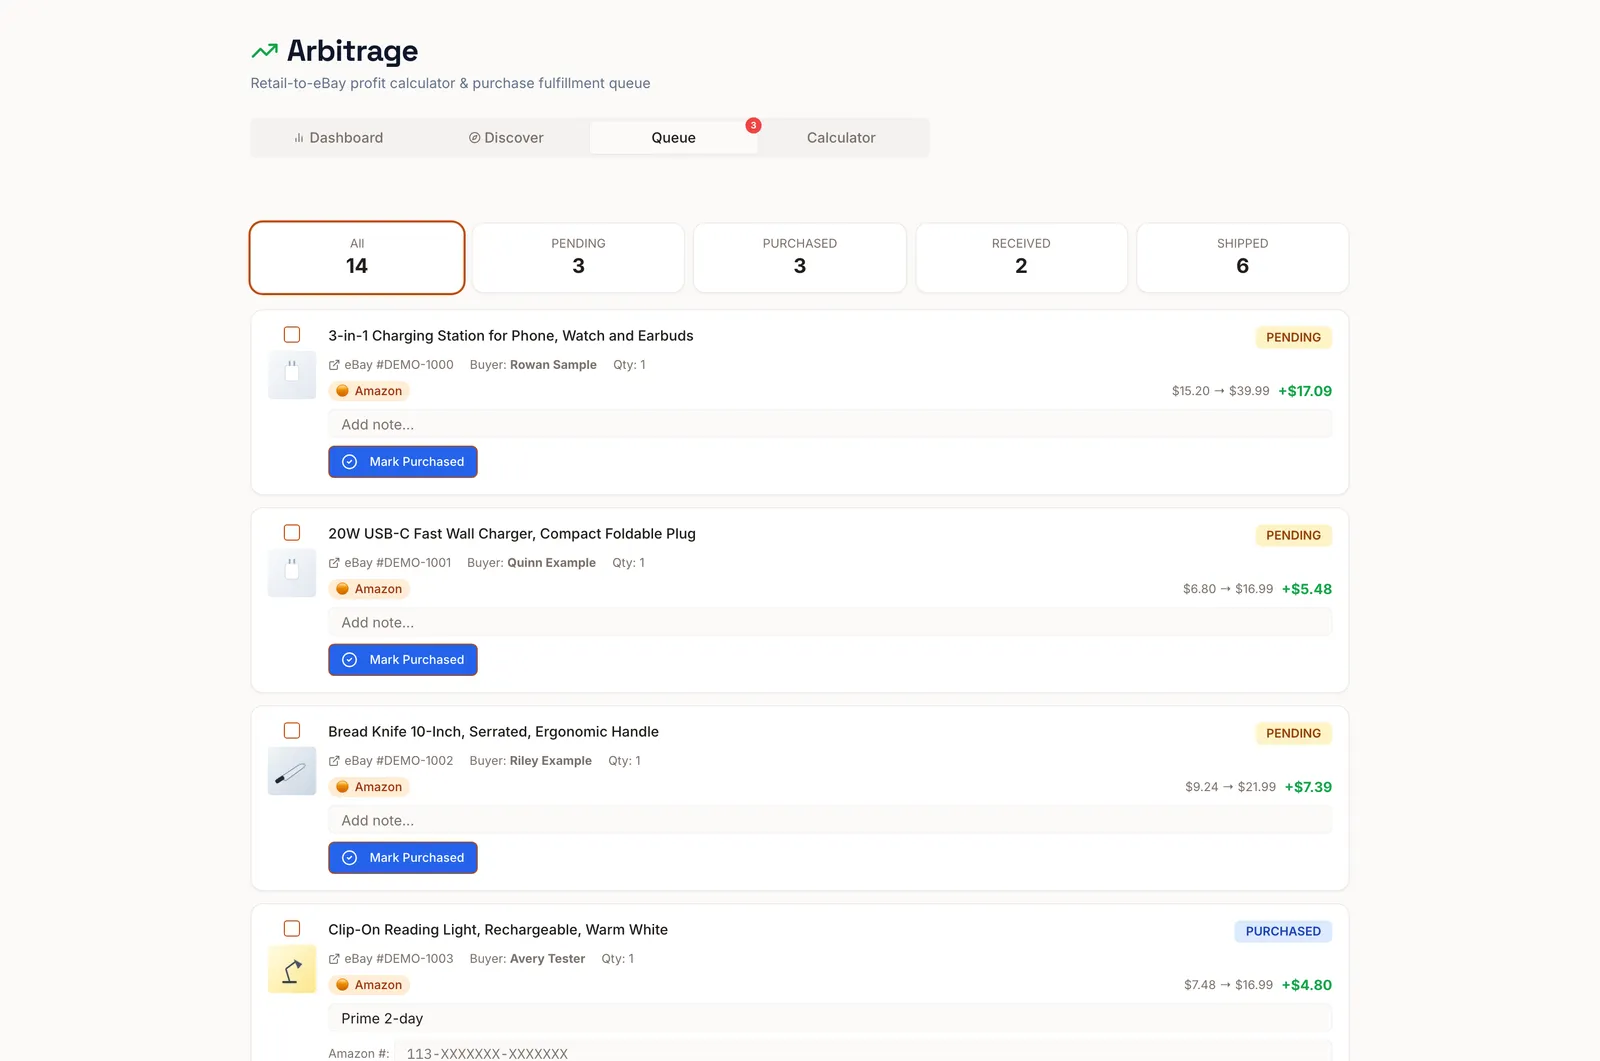Click buyer name Riley Example
The image size is (1600, 1061).
[x=551, y=761]
